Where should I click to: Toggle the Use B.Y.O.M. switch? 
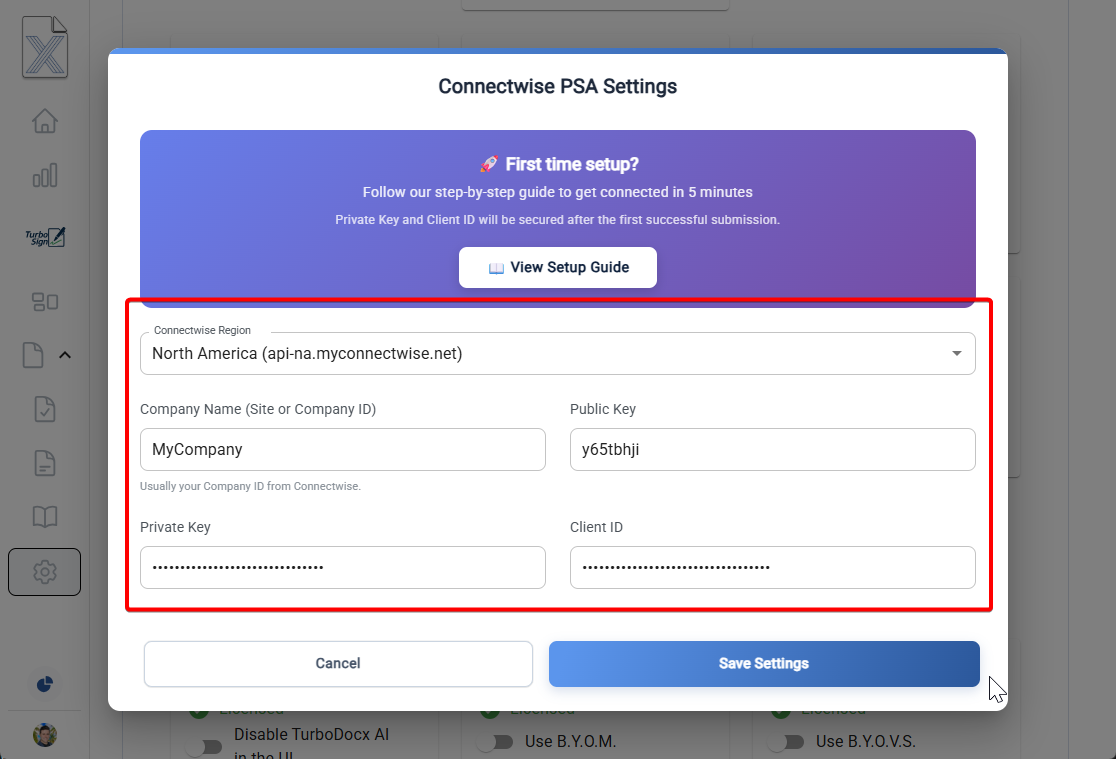pyautogui.click(x=495, y=742)
